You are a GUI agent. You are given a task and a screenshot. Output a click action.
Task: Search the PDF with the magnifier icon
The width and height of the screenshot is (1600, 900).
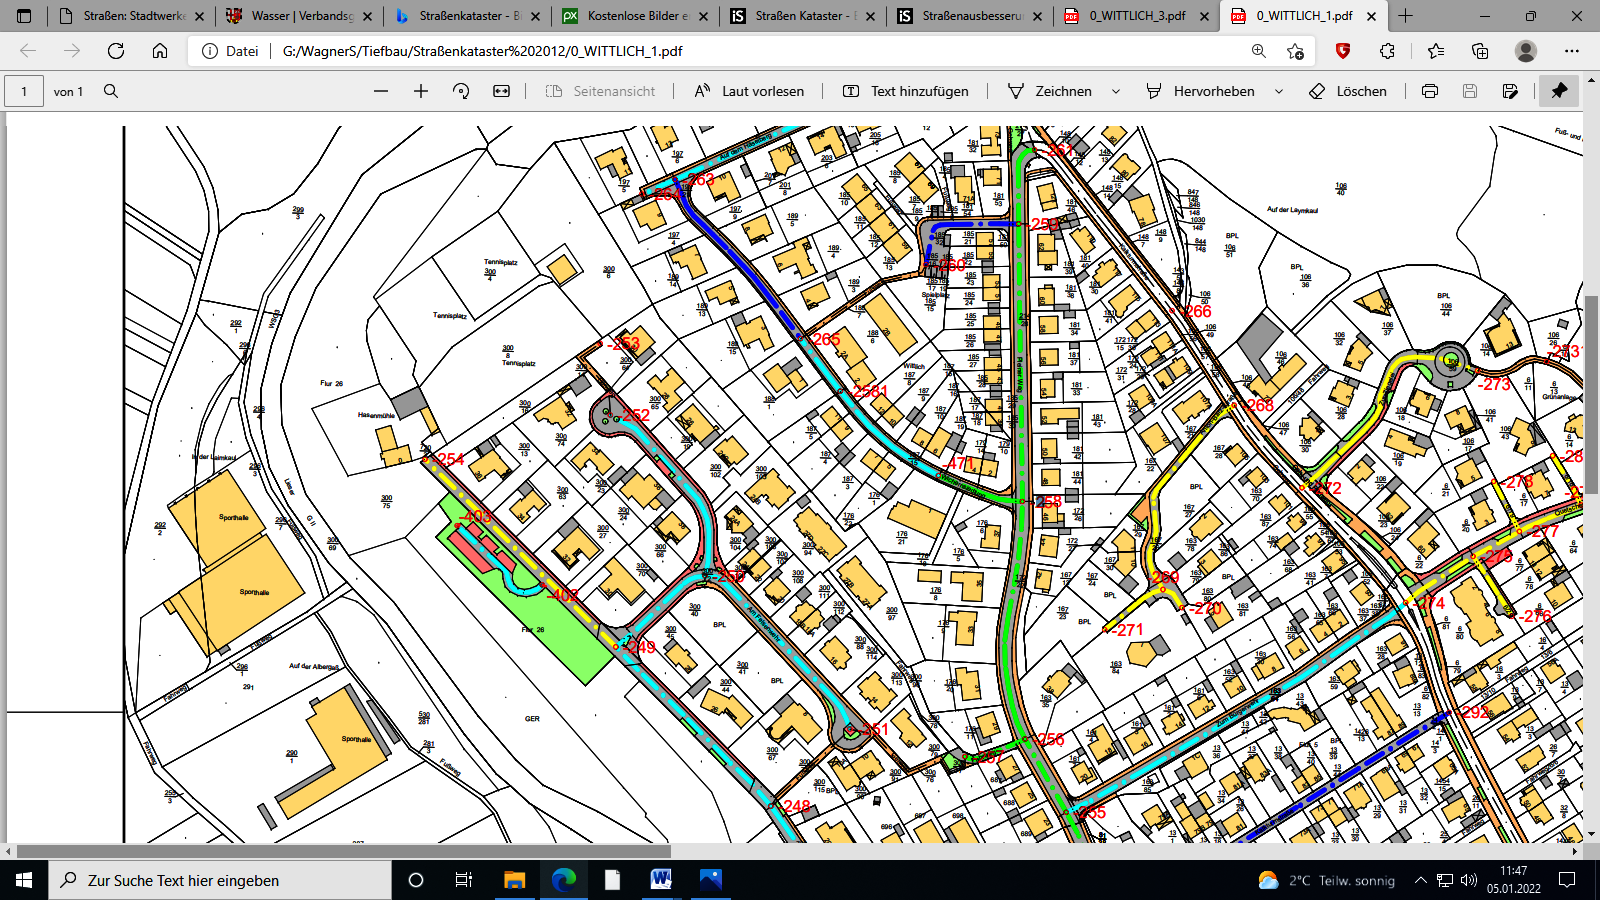click(111, 91)
